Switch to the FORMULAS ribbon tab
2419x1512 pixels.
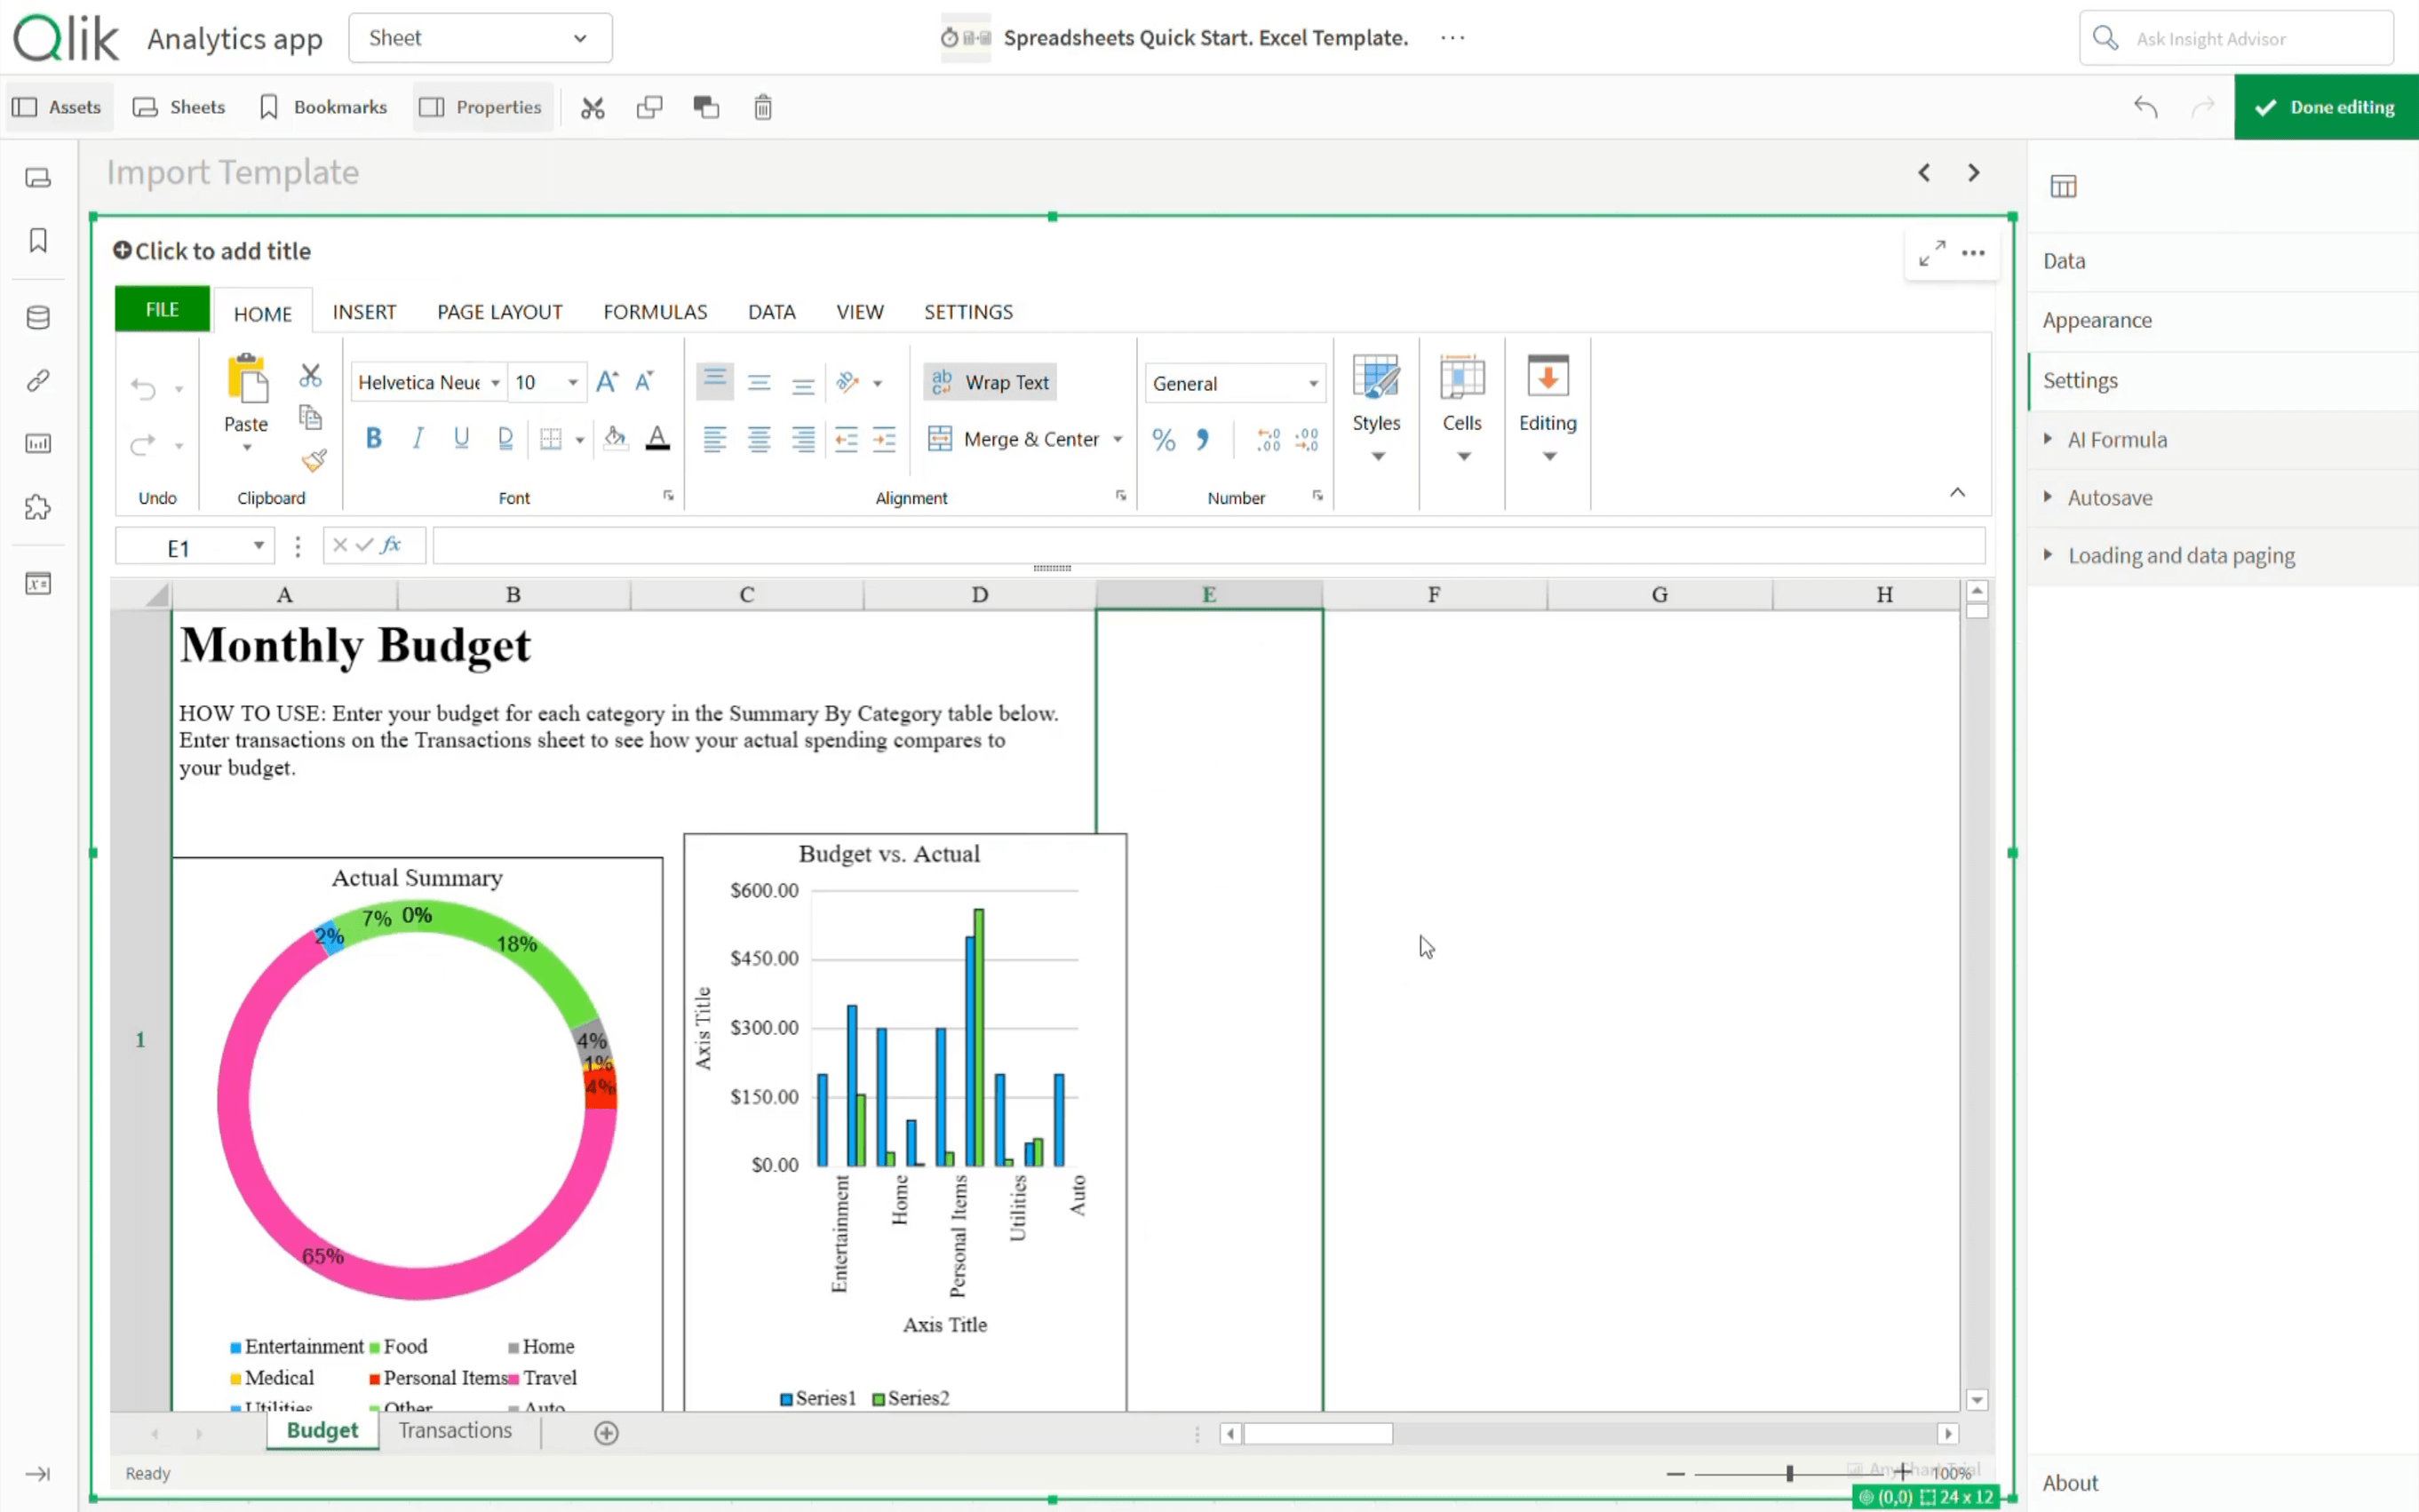tap(655, 312)
